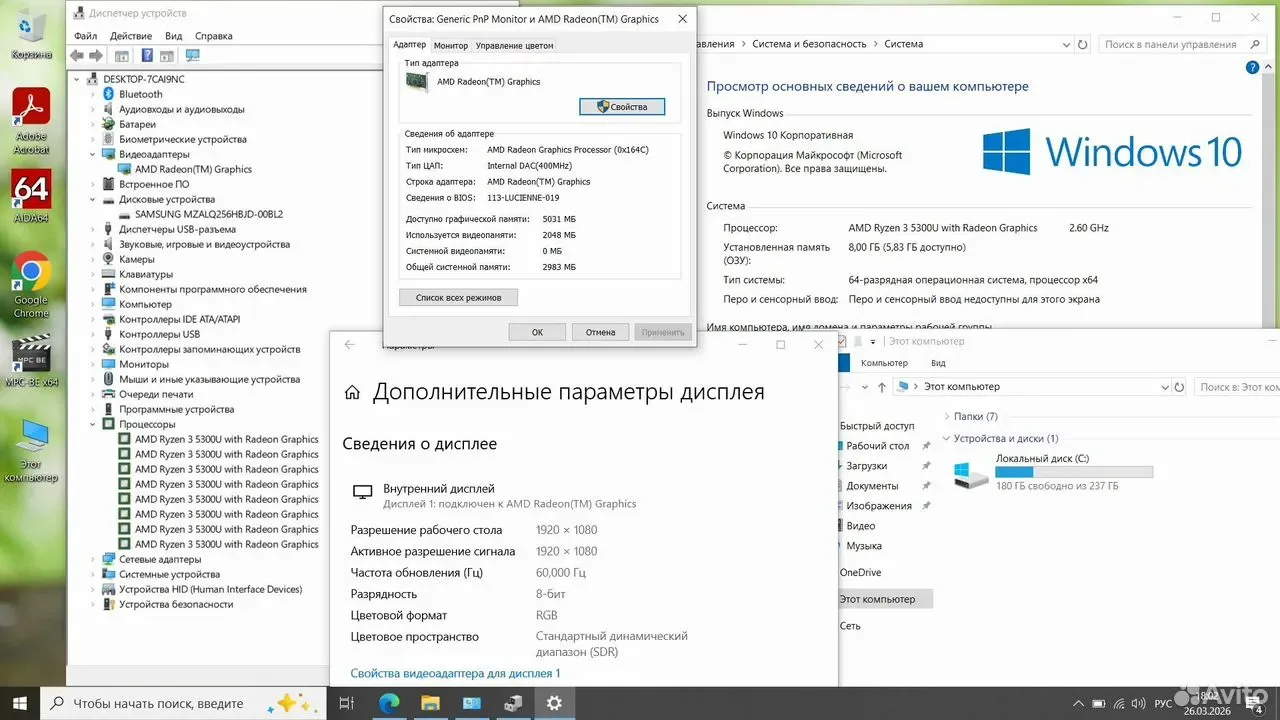Click the Explorer search field

pos(1237,387)
